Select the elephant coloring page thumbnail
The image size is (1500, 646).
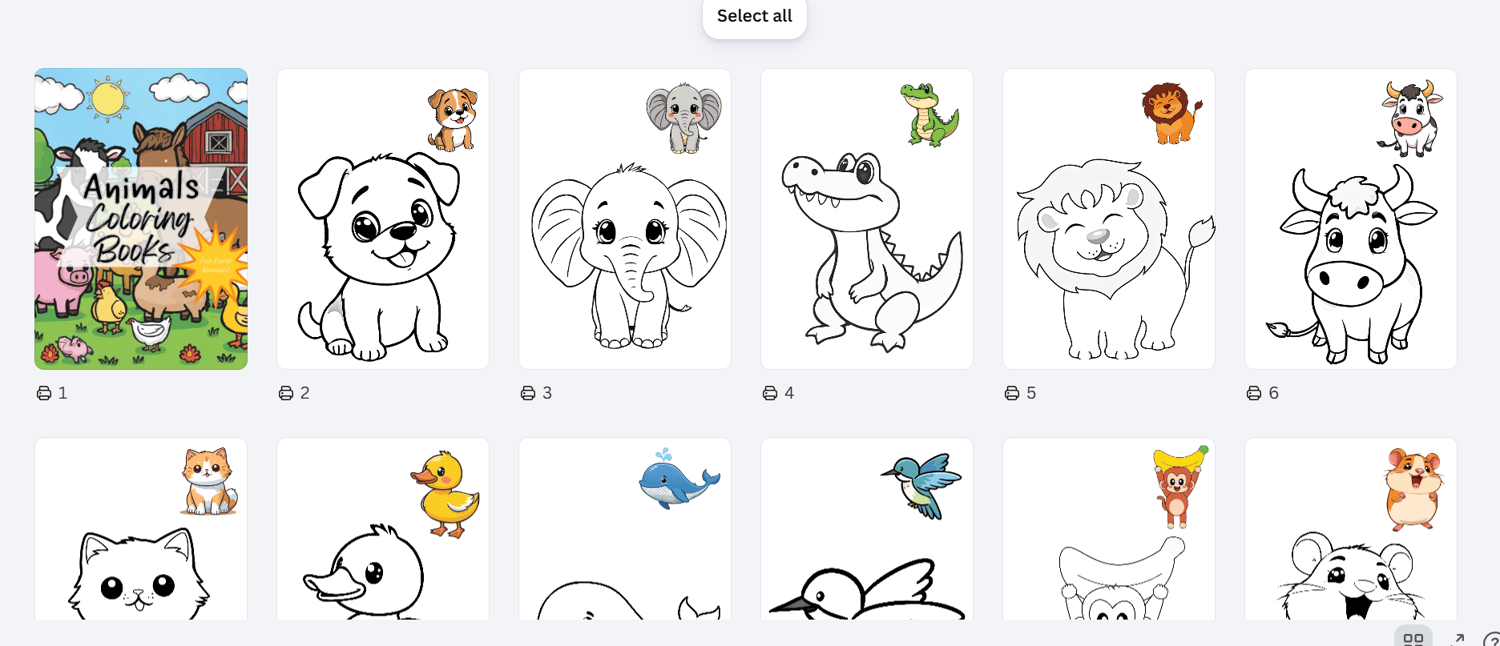tap(625, 219)
